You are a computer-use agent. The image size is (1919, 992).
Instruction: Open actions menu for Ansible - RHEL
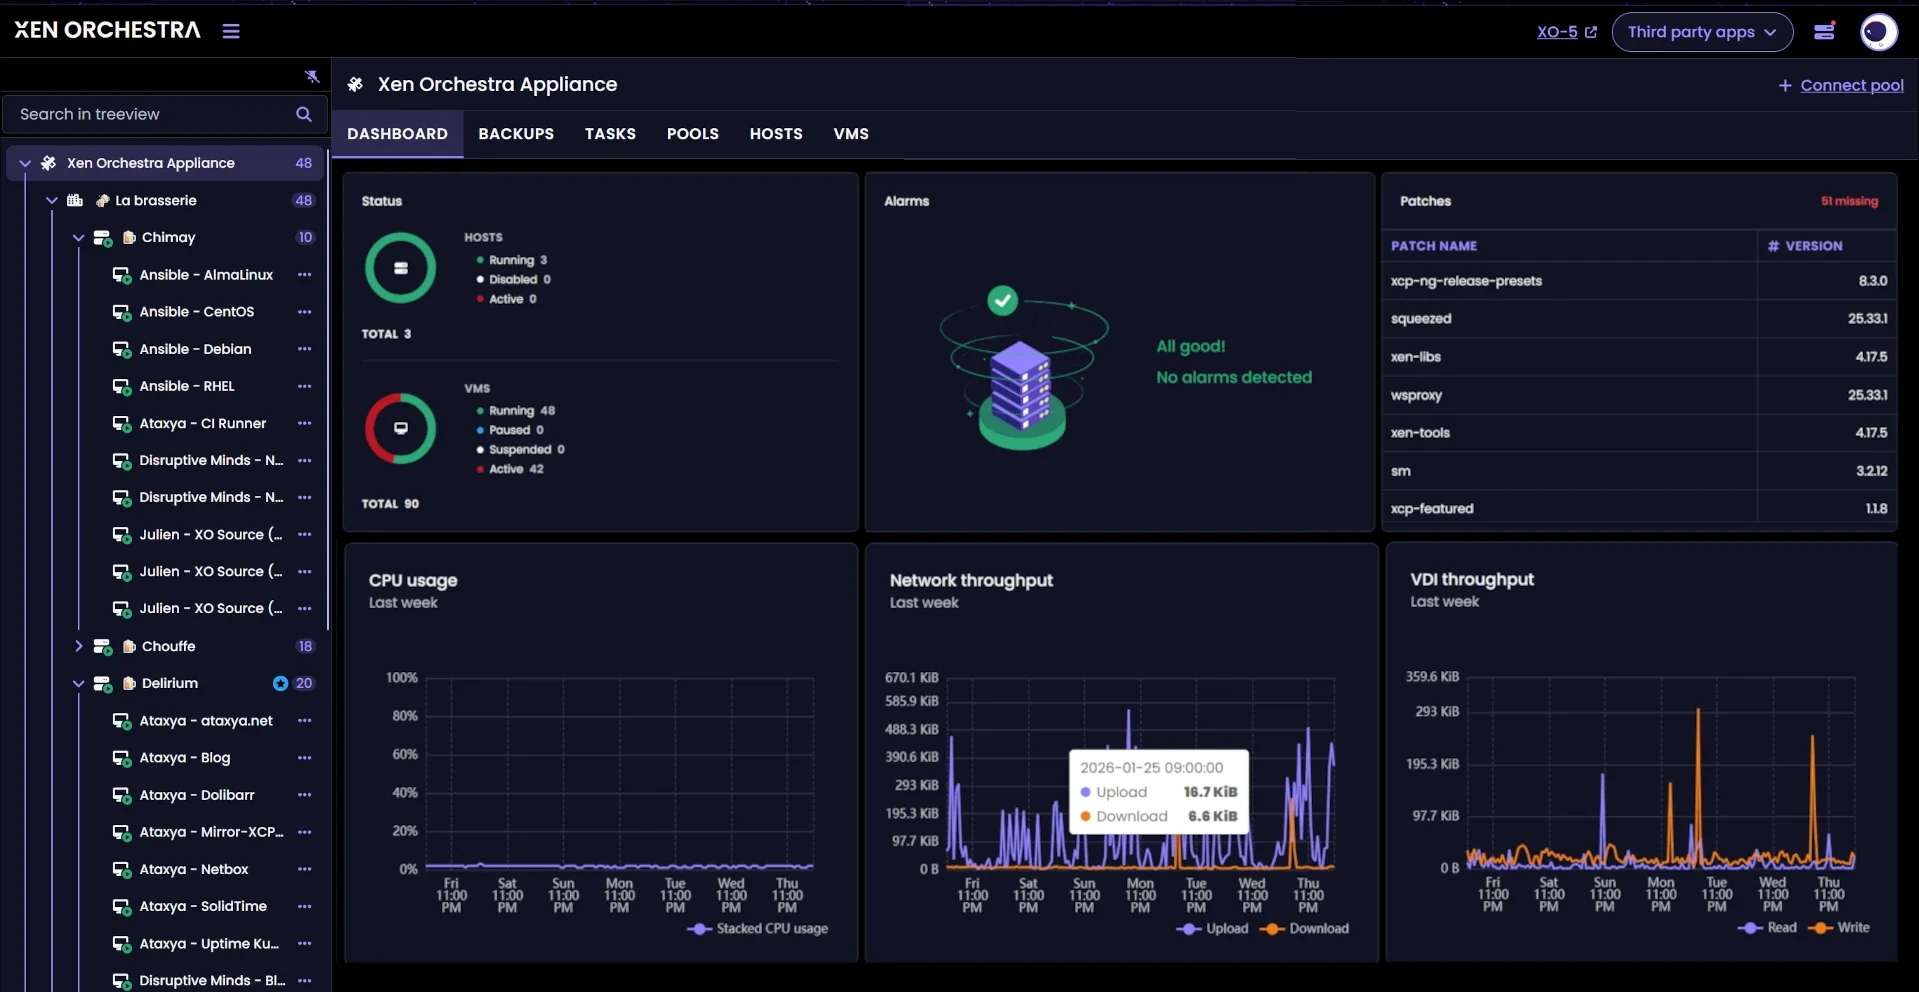(304, 386)
